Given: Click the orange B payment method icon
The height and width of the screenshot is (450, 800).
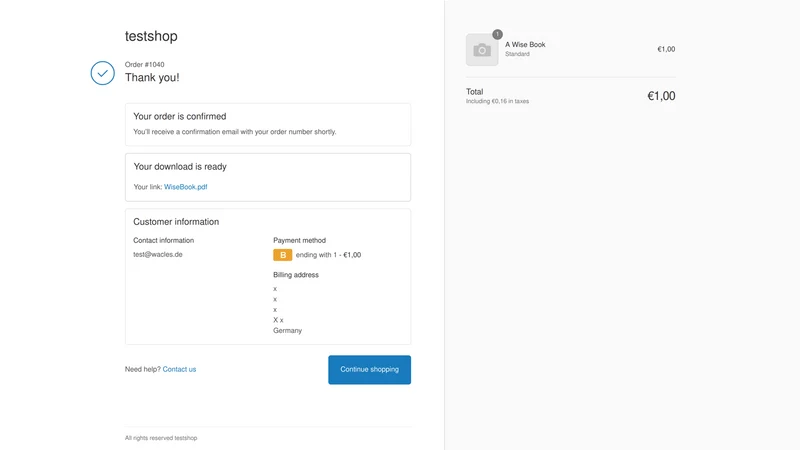Looking at the screenshot, I should [283, 255].
